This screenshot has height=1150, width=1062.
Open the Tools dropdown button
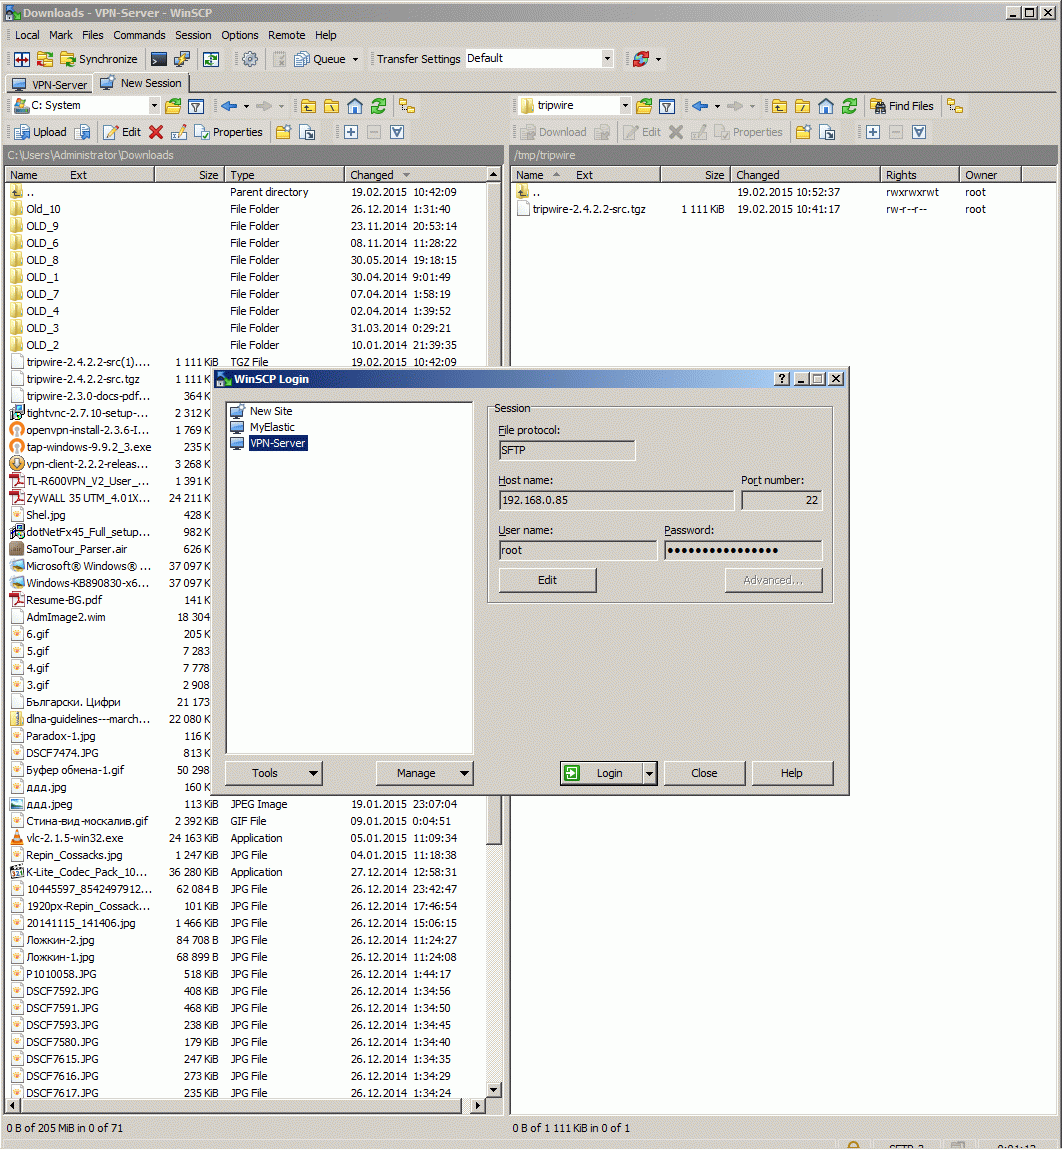coord(274,773)
